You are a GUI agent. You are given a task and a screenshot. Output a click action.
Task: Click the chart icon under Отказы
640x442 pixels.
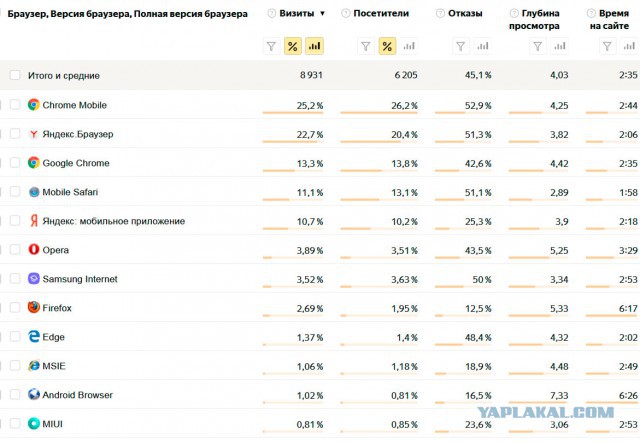(483, 46)
